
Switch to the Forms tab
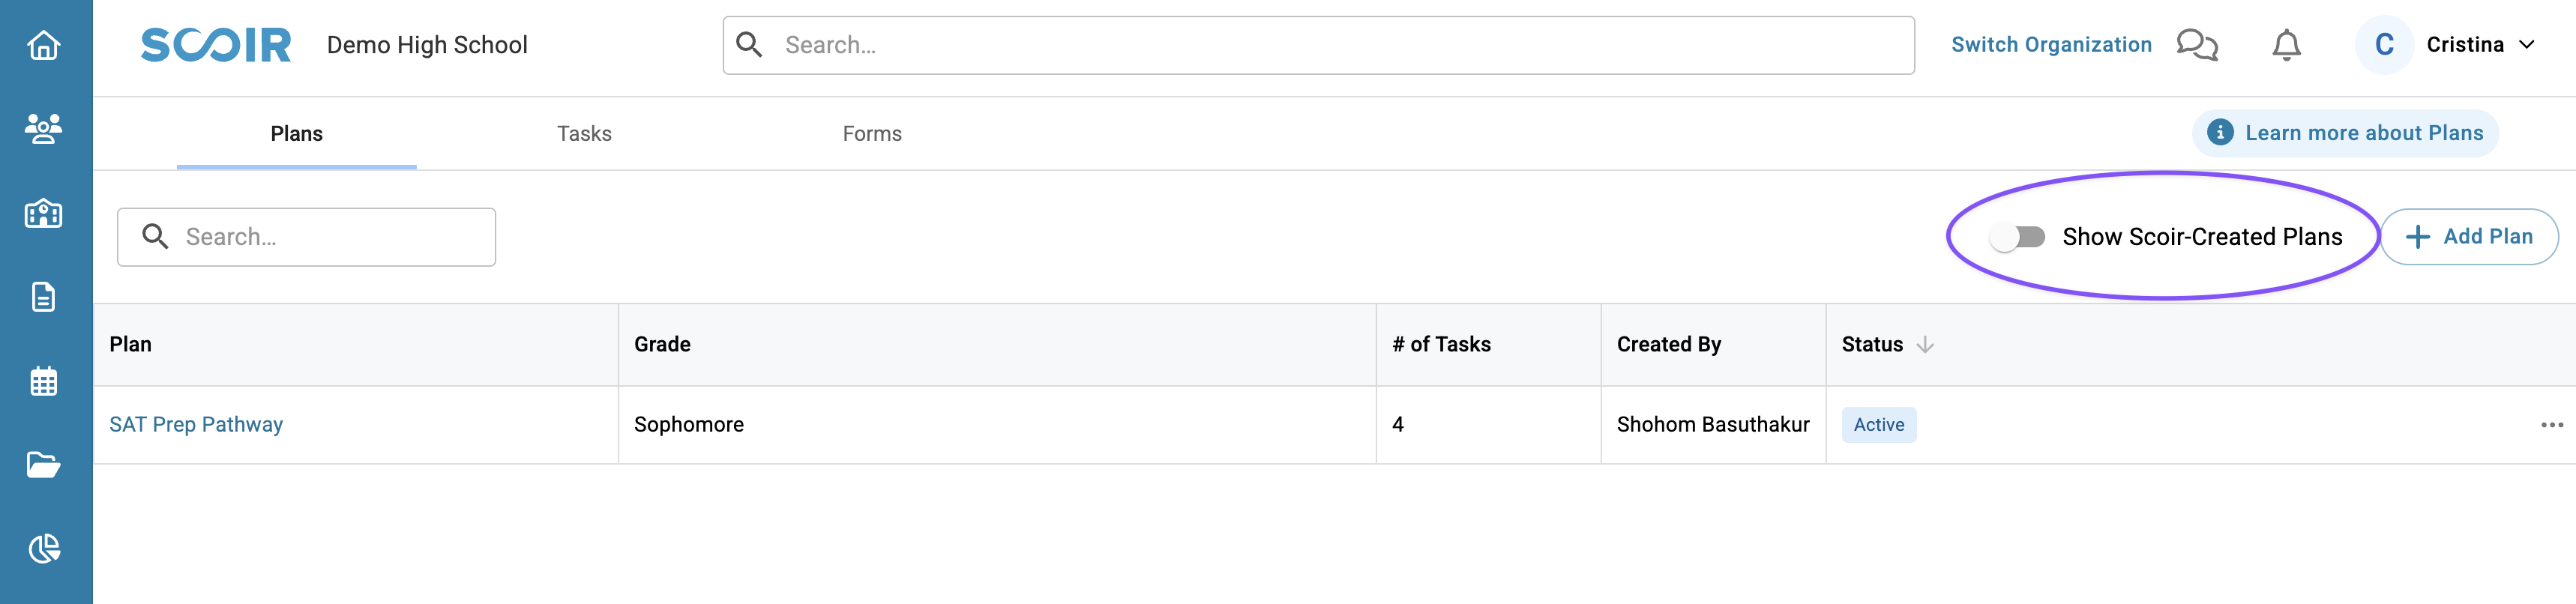871,134
